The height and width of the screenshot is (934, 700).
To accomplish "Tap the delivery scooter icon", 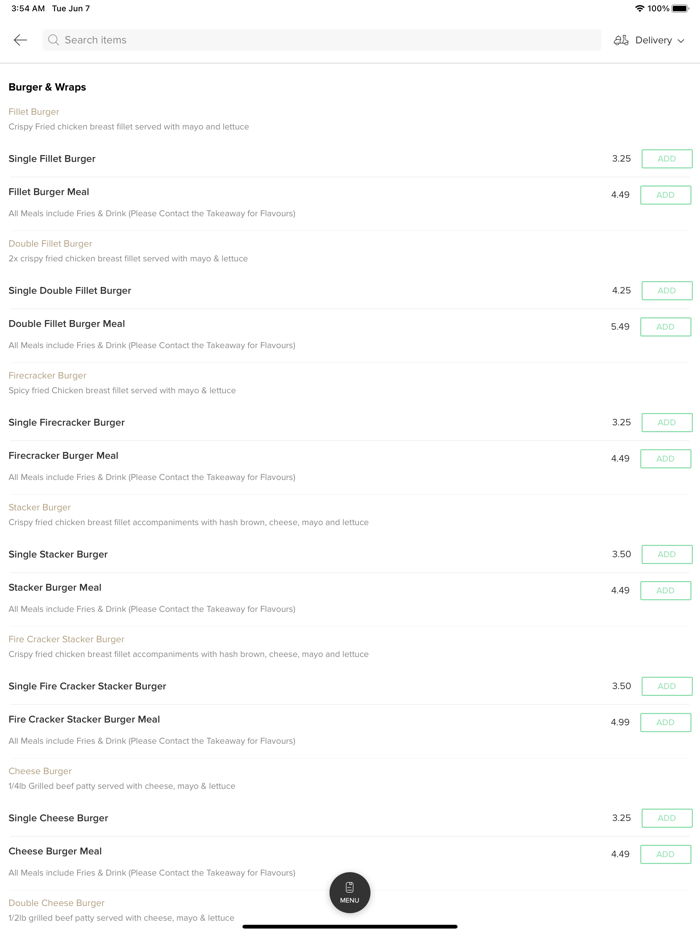I will pyautogui.click(x=621, y=40).
